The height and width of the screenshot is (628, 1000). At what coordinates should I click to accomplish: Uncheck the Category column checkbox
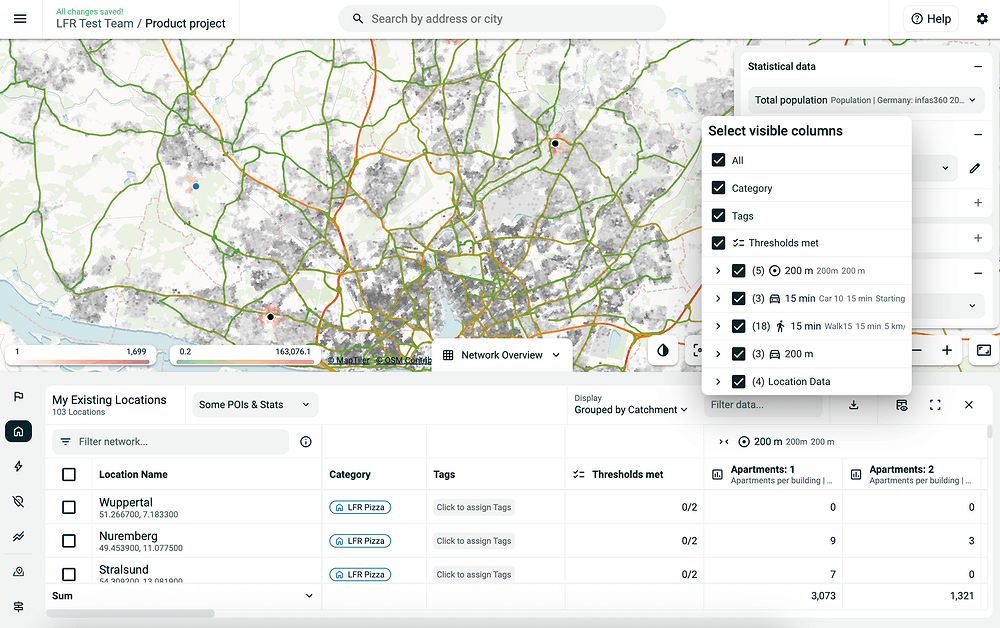coord(719,188)
